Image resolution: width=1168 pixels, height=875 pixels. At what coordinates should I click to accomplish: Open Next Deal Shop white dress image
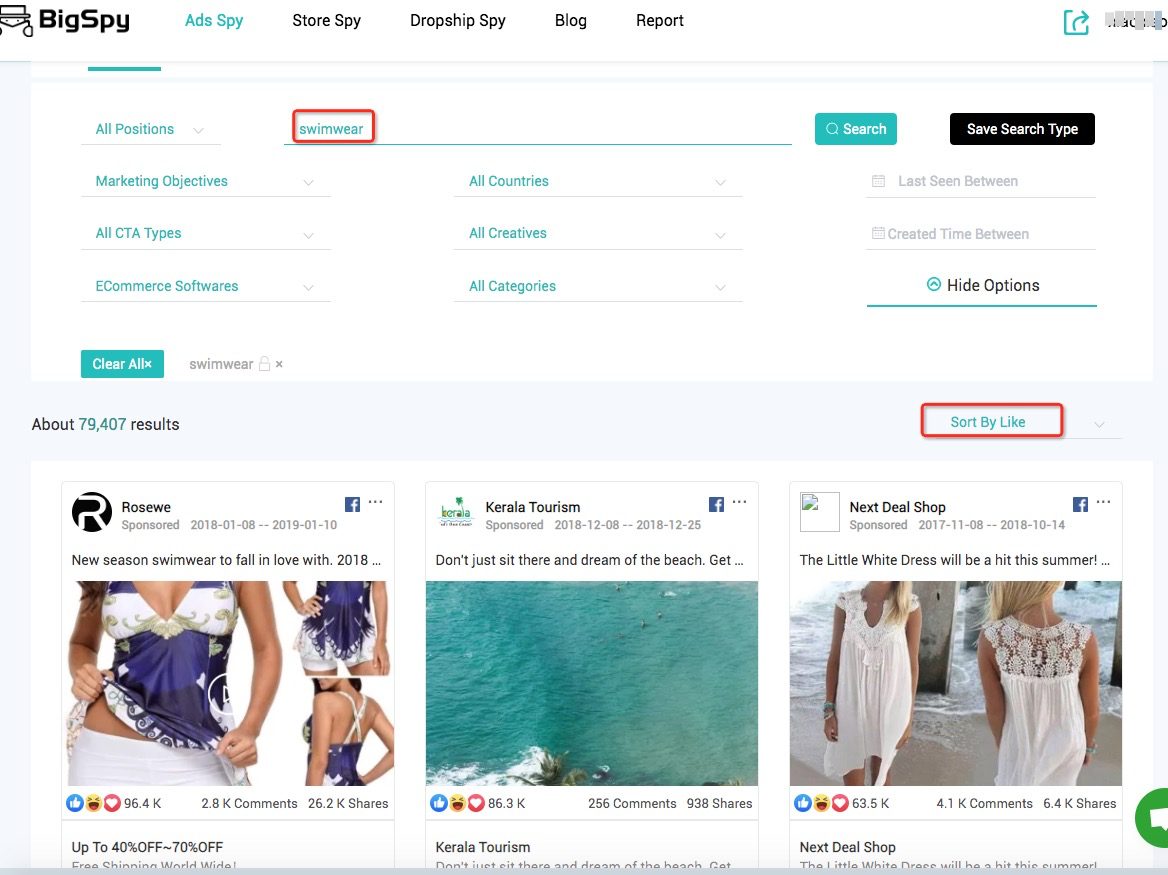(956, 683)
